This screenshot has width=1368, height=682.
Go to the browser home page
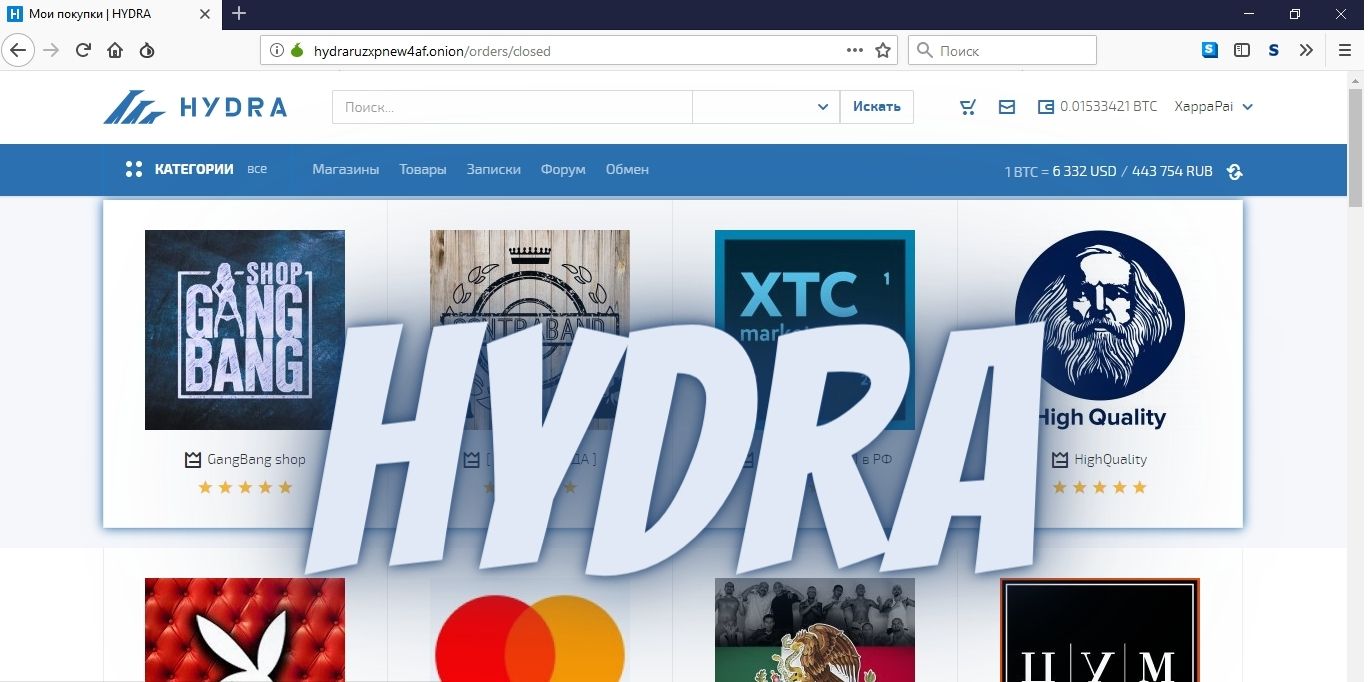pos(115,50)
